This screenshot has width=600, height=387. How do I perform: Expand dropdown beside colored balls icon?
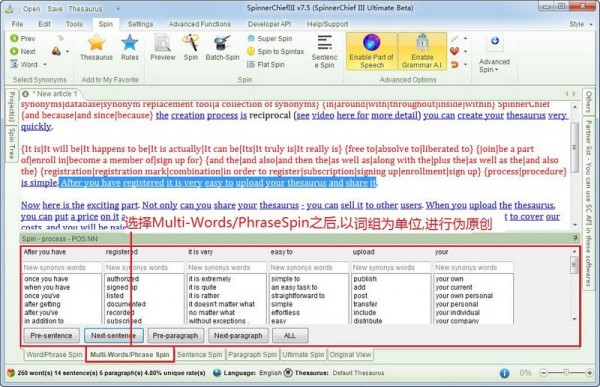click(x=68, y=51)
